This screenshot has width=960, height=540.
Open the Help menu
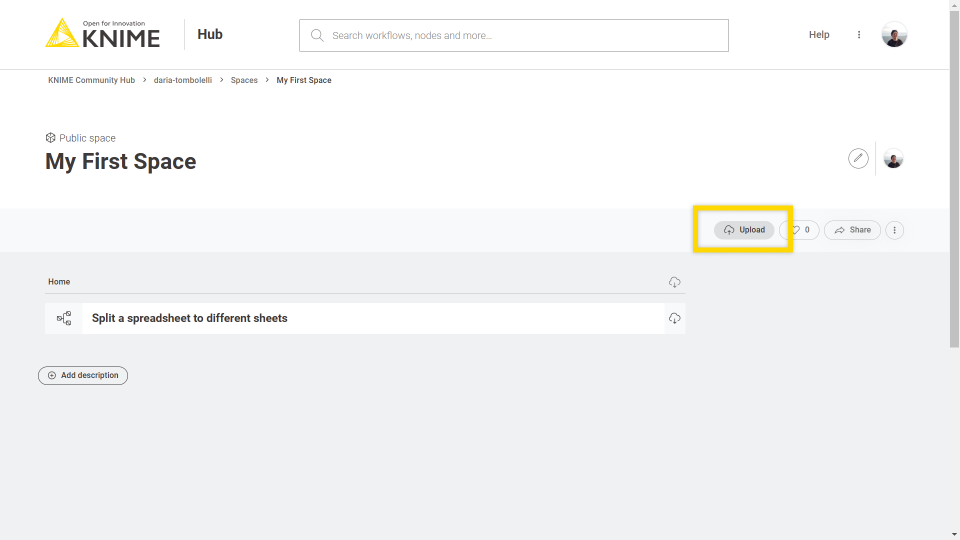tap(819, 35)
